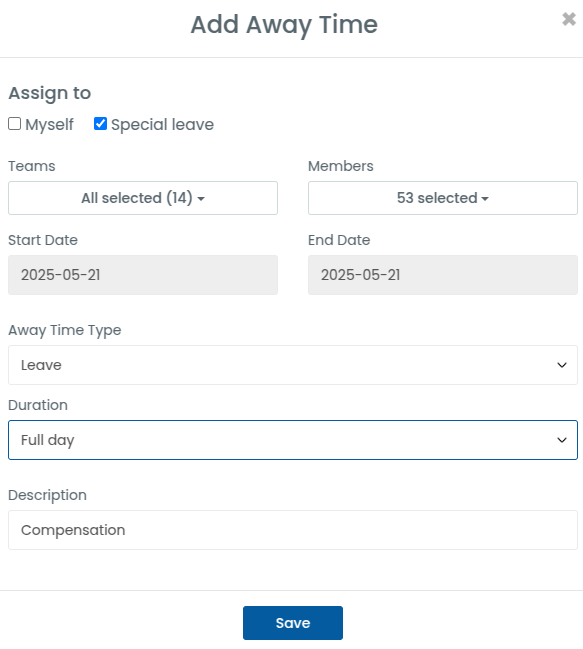Save the away time entry
583x649 pixels.
pyautogui.click(x=293, y=623)
